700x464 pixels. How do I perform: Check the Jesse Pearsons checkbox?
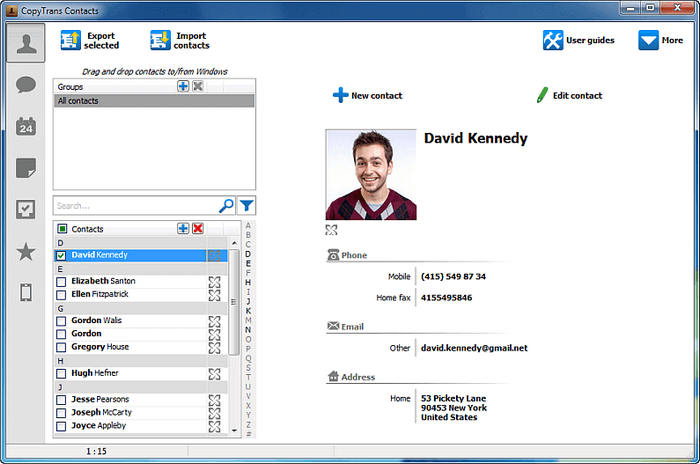[x=61, y=400]
